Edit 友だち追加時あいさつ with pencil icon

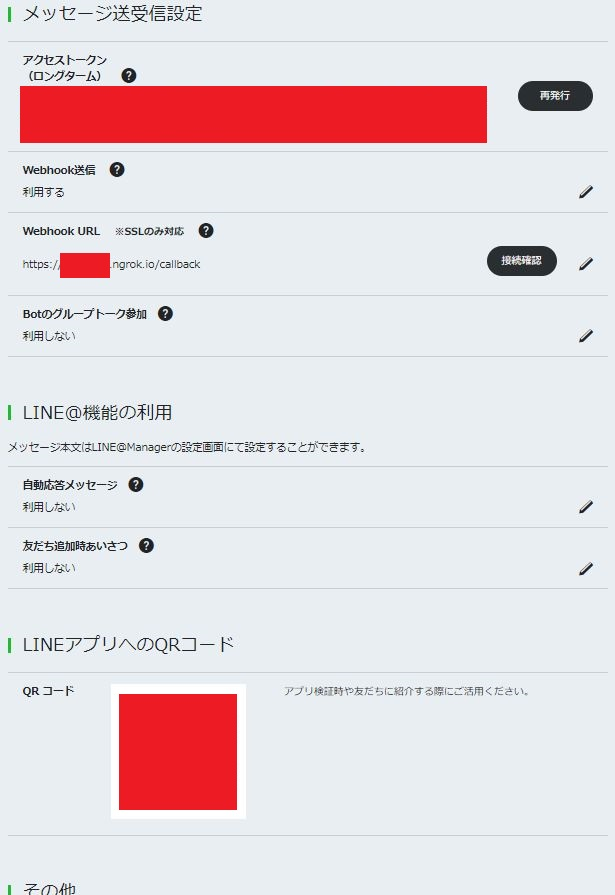click(x=586, y=569)
